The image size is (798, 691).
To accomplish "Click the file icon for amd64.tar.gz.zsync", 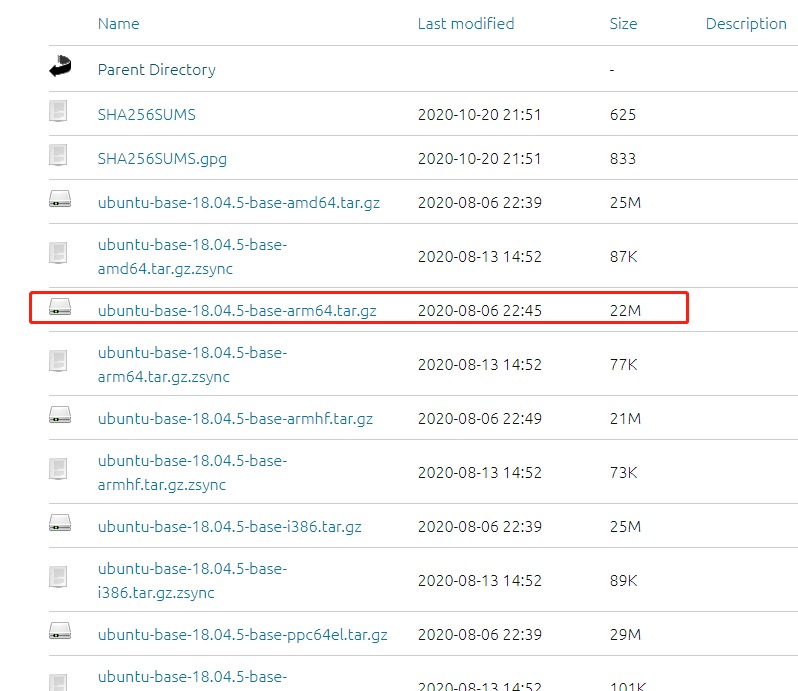I will 58,253.
